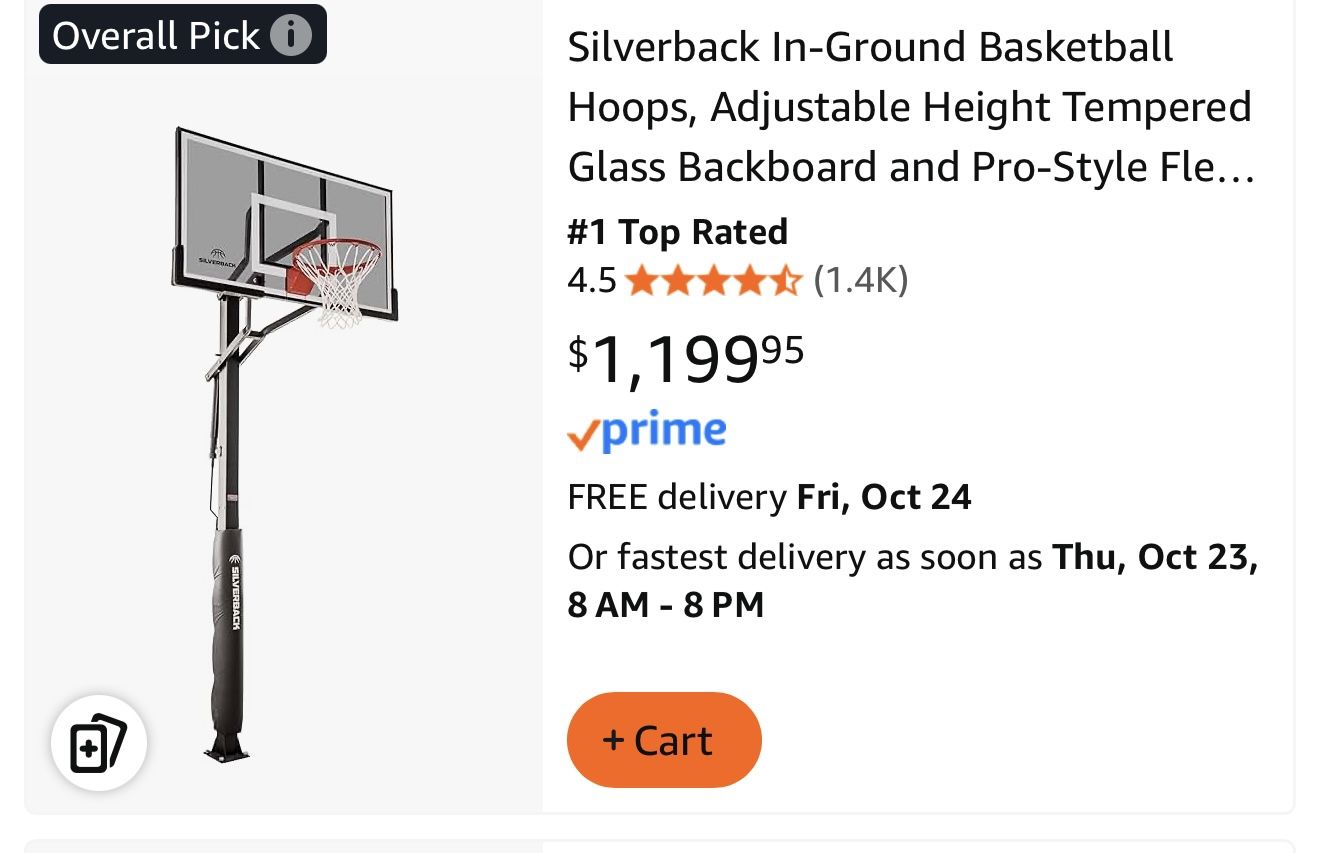Click the 4.5 rating value to expand reviews
1320x853 pixels.
tap(591, 280)
